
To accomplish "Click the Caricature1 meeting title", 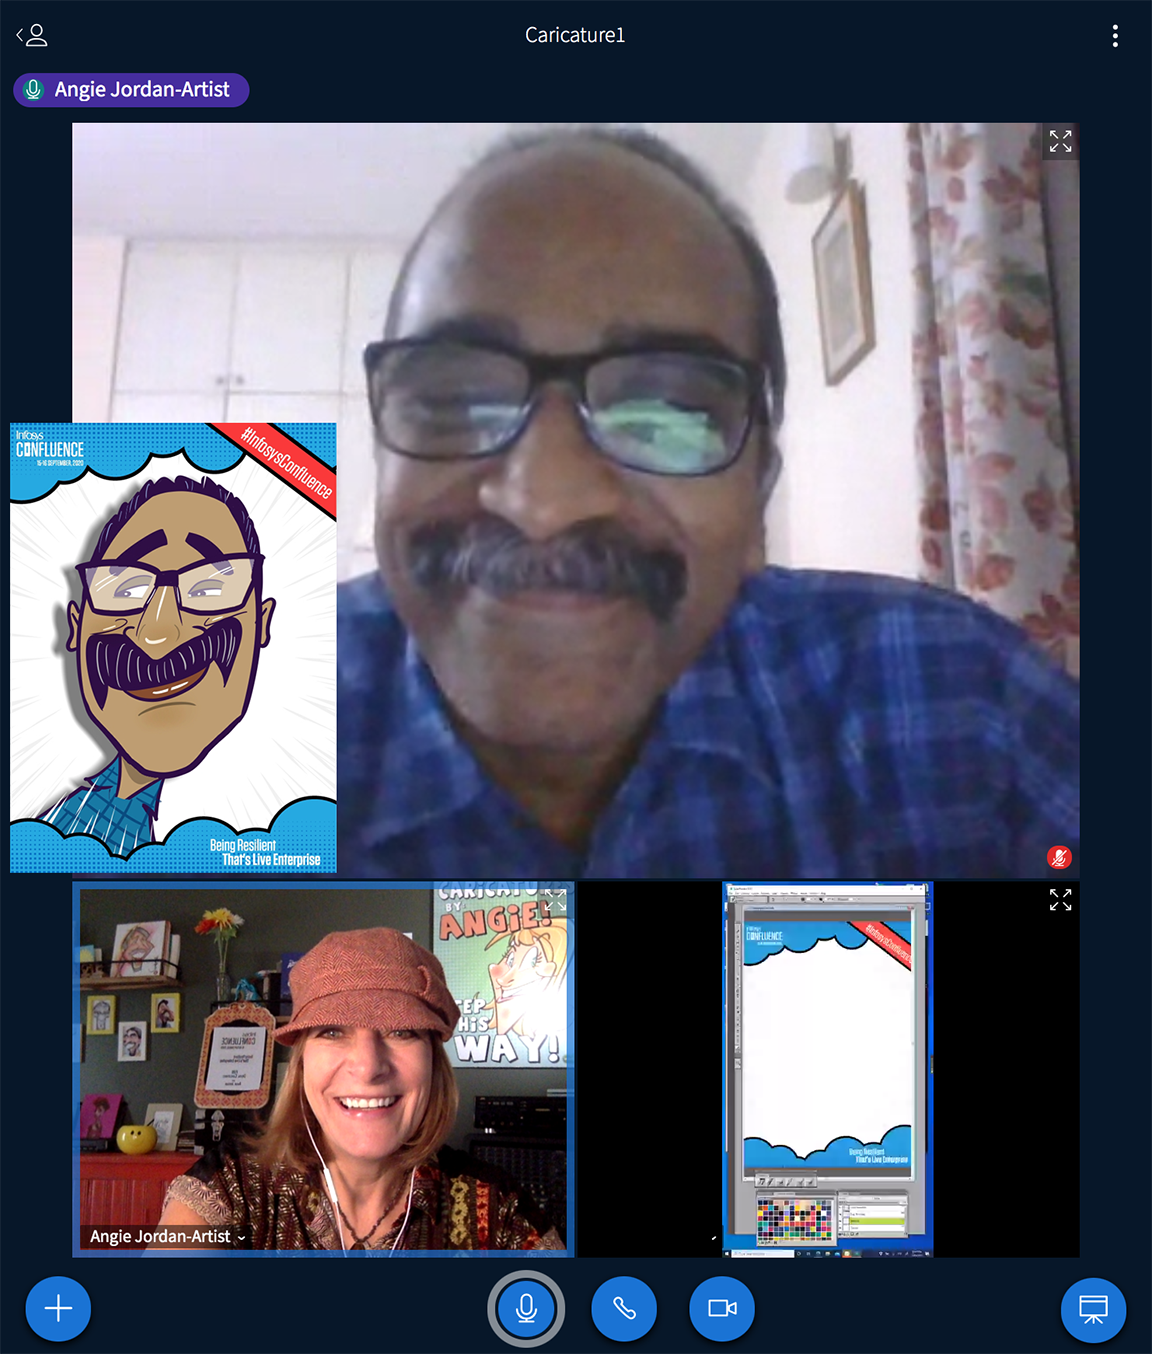I will click(x=575, y=35).
